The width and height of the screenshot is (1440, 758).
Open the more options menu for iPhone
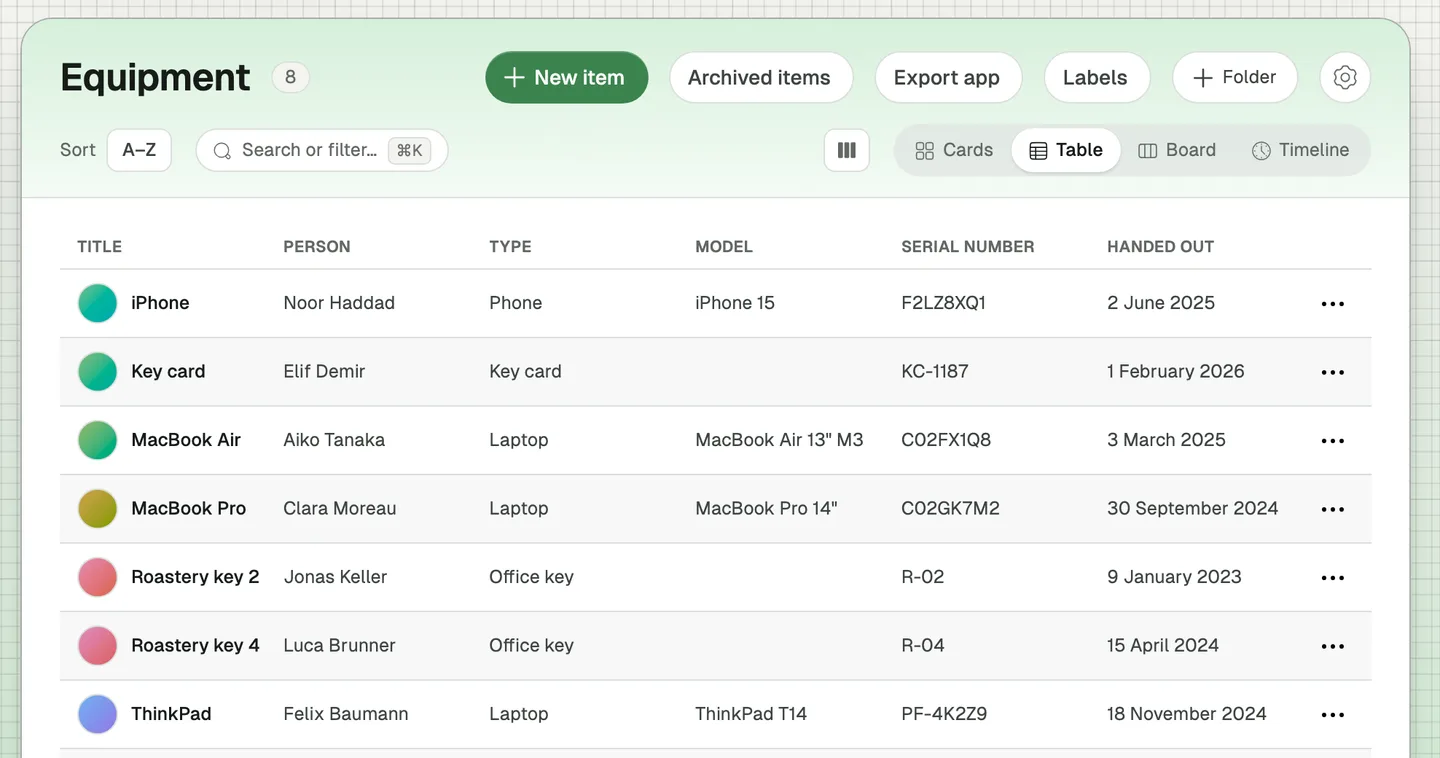(x=1333, y=304)
